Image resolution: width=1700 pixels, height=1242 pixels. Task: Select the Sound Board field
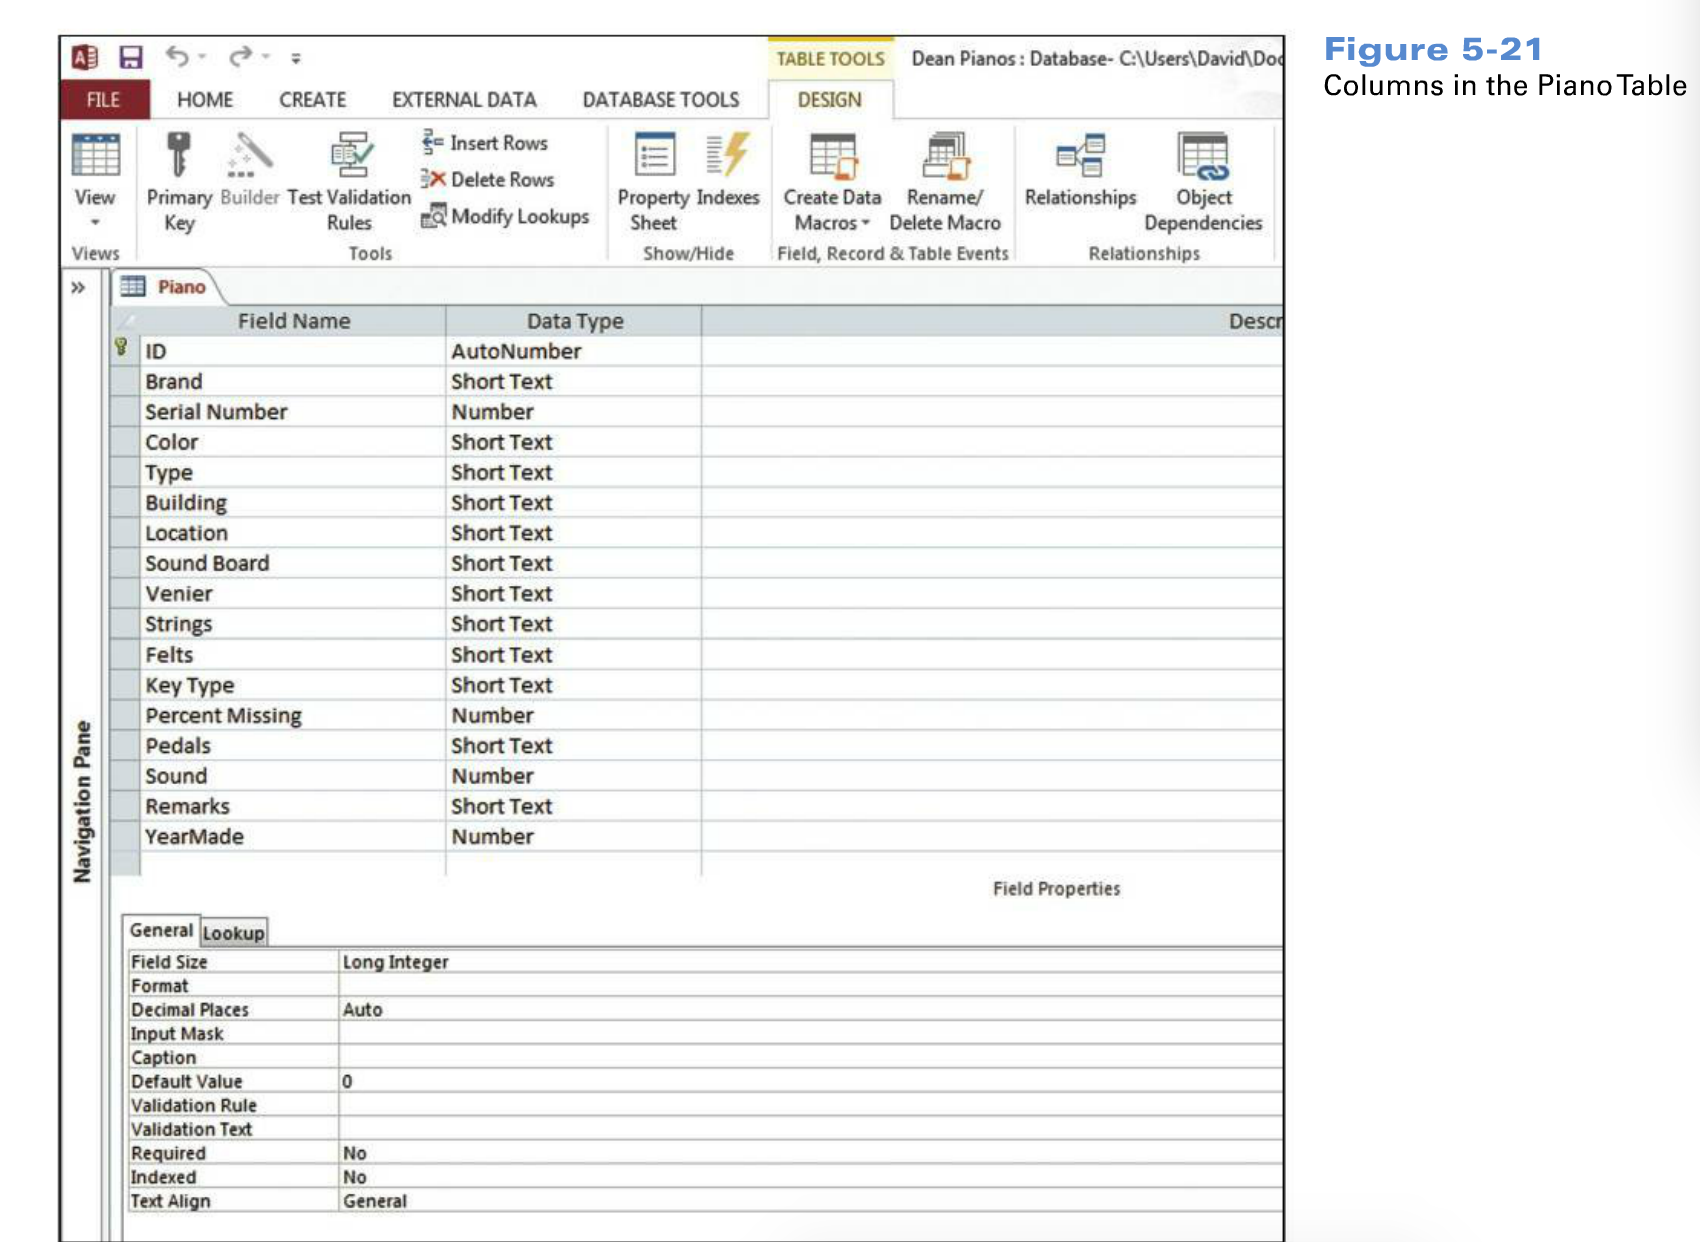point(293,563)
